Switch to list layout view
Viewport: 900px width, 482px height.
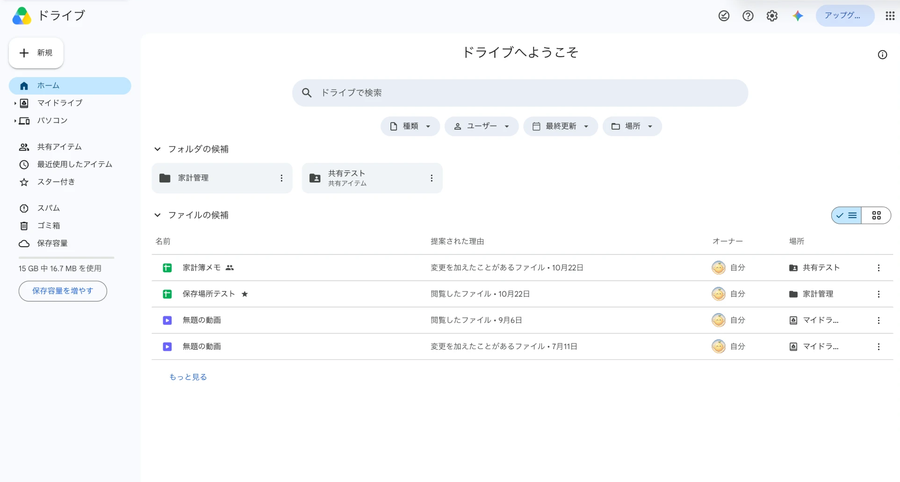(847, 215)
